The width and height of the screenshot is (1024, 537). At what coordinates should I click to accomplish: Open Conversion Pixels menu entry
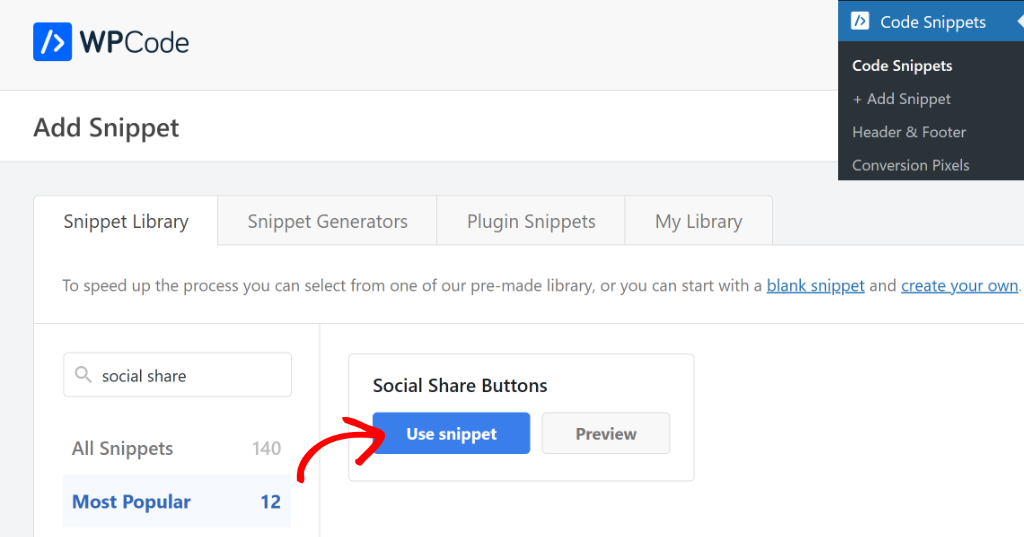tap(910, 165)
